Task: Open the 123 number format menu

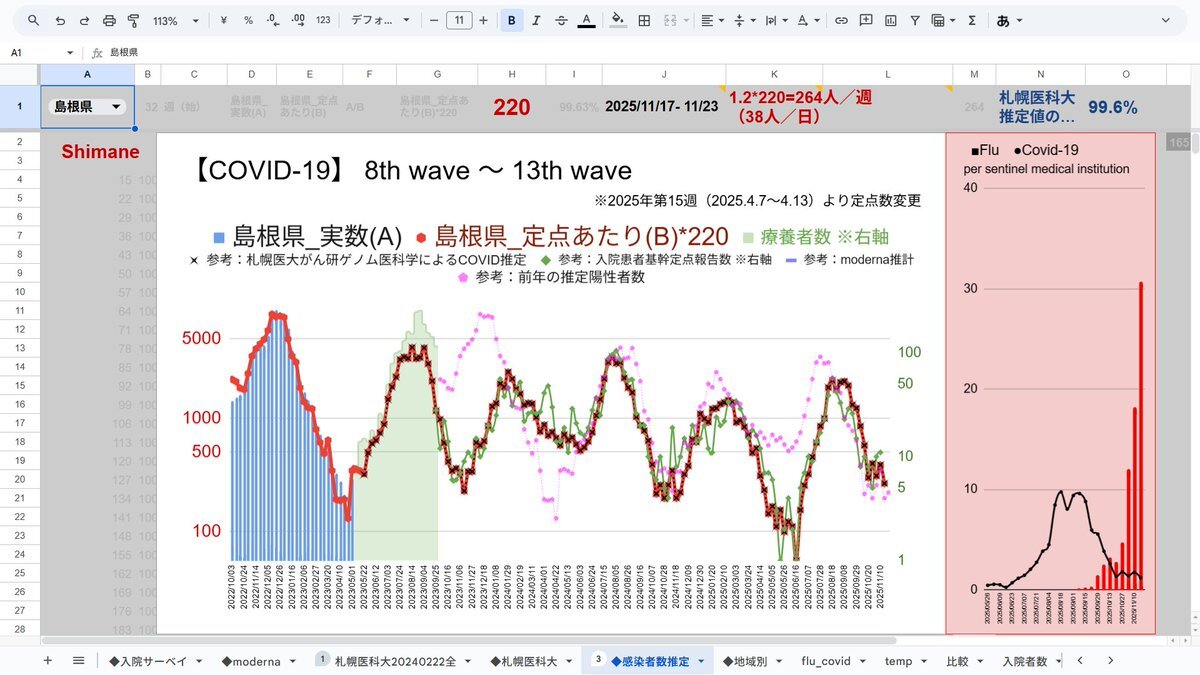Action: pos(323,20)
